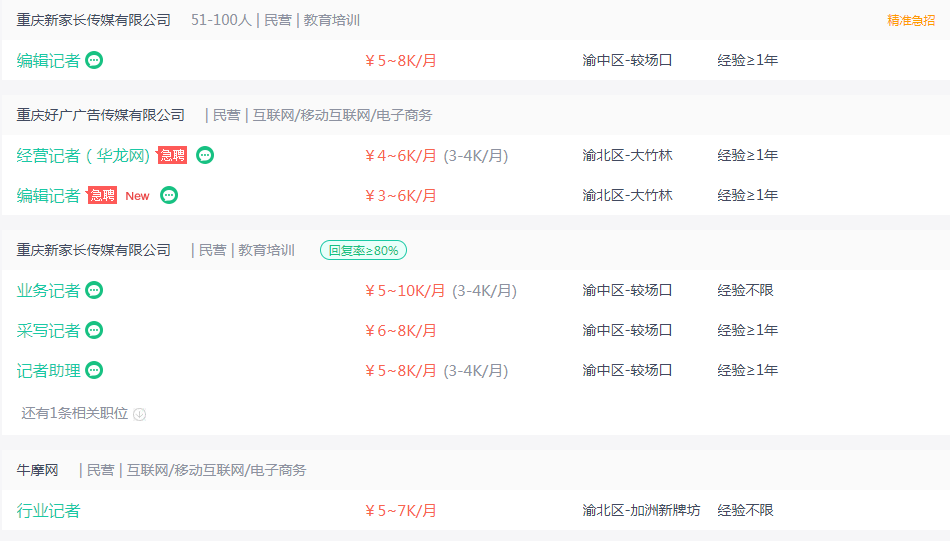The width and height of the screenshot is (950, 541).
Task: Click the 急聘 badge on 经营记者 listing
Action: point(172,155)
